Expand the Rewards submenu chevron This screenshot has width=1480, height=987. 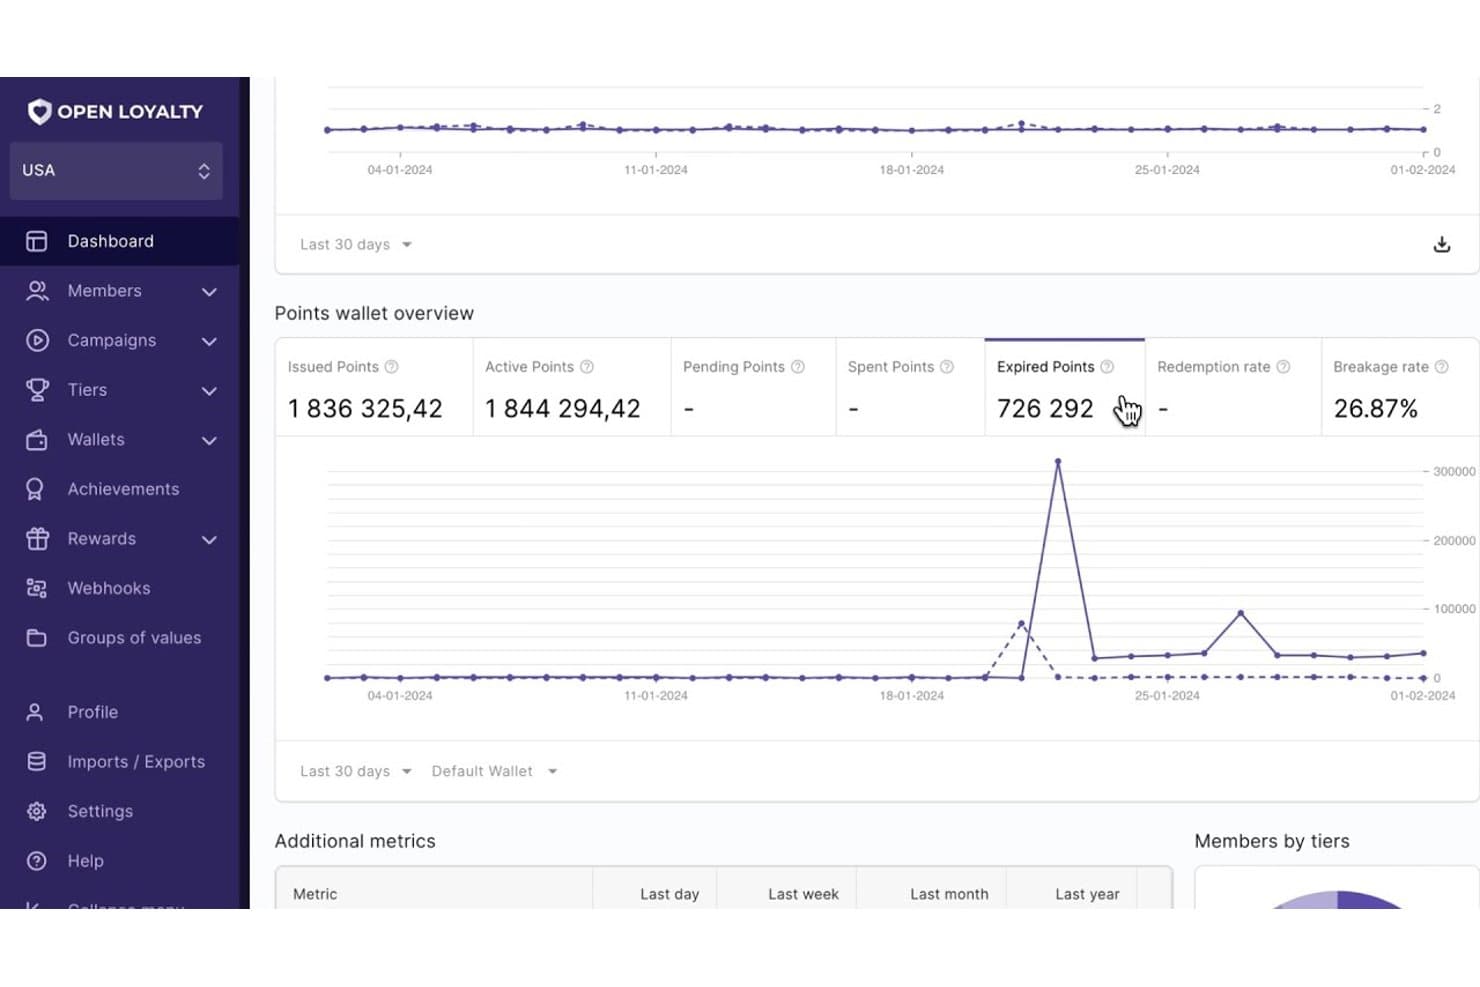(x=209, y=540)
